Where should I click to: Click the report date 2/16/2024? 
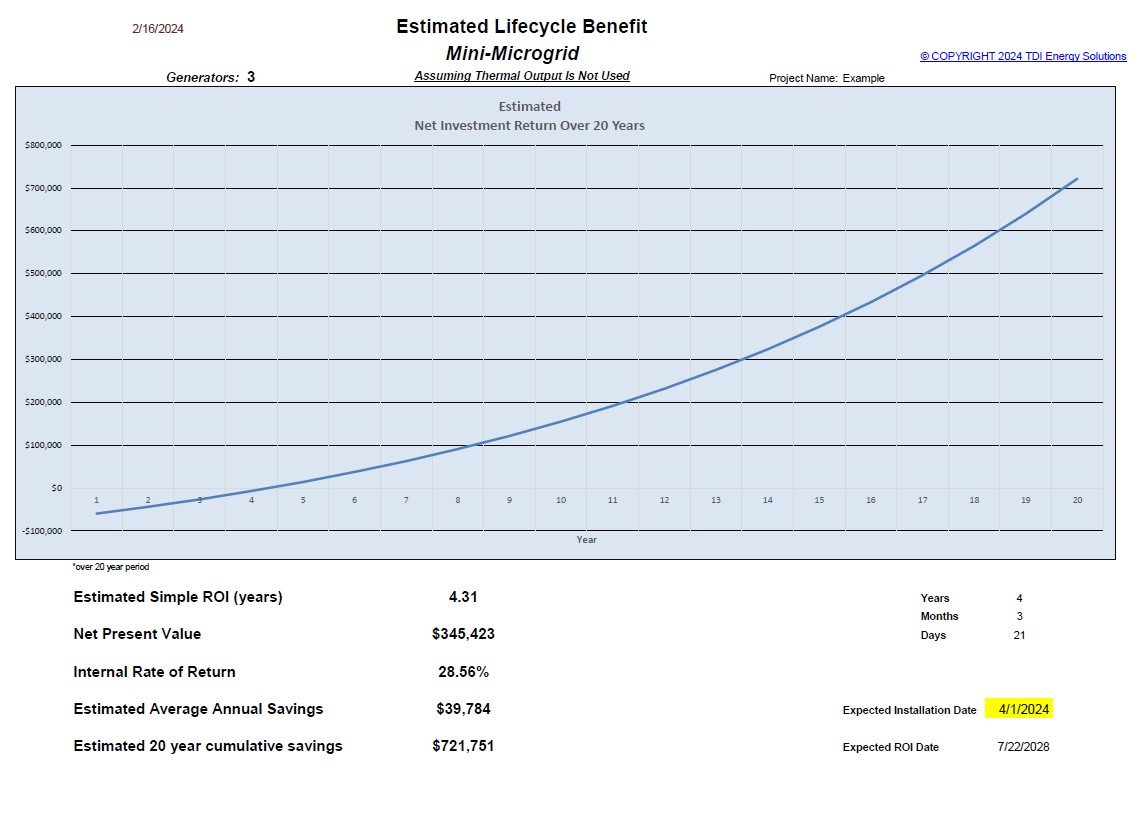coord(156,29)
